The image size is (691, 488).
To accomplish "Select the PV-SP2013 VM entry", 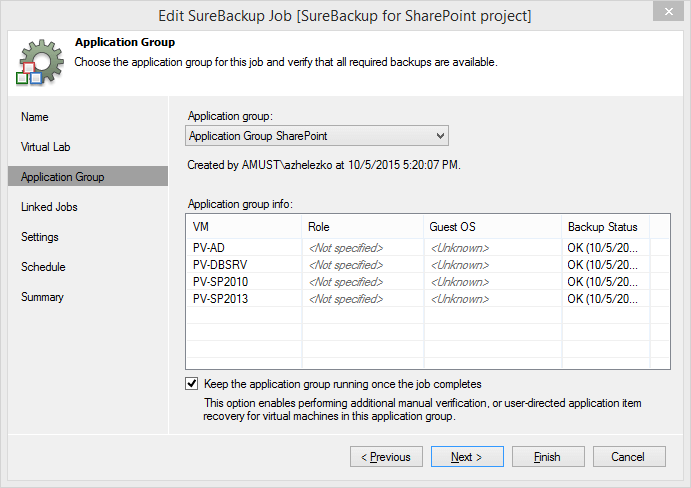I will point(427,299).
